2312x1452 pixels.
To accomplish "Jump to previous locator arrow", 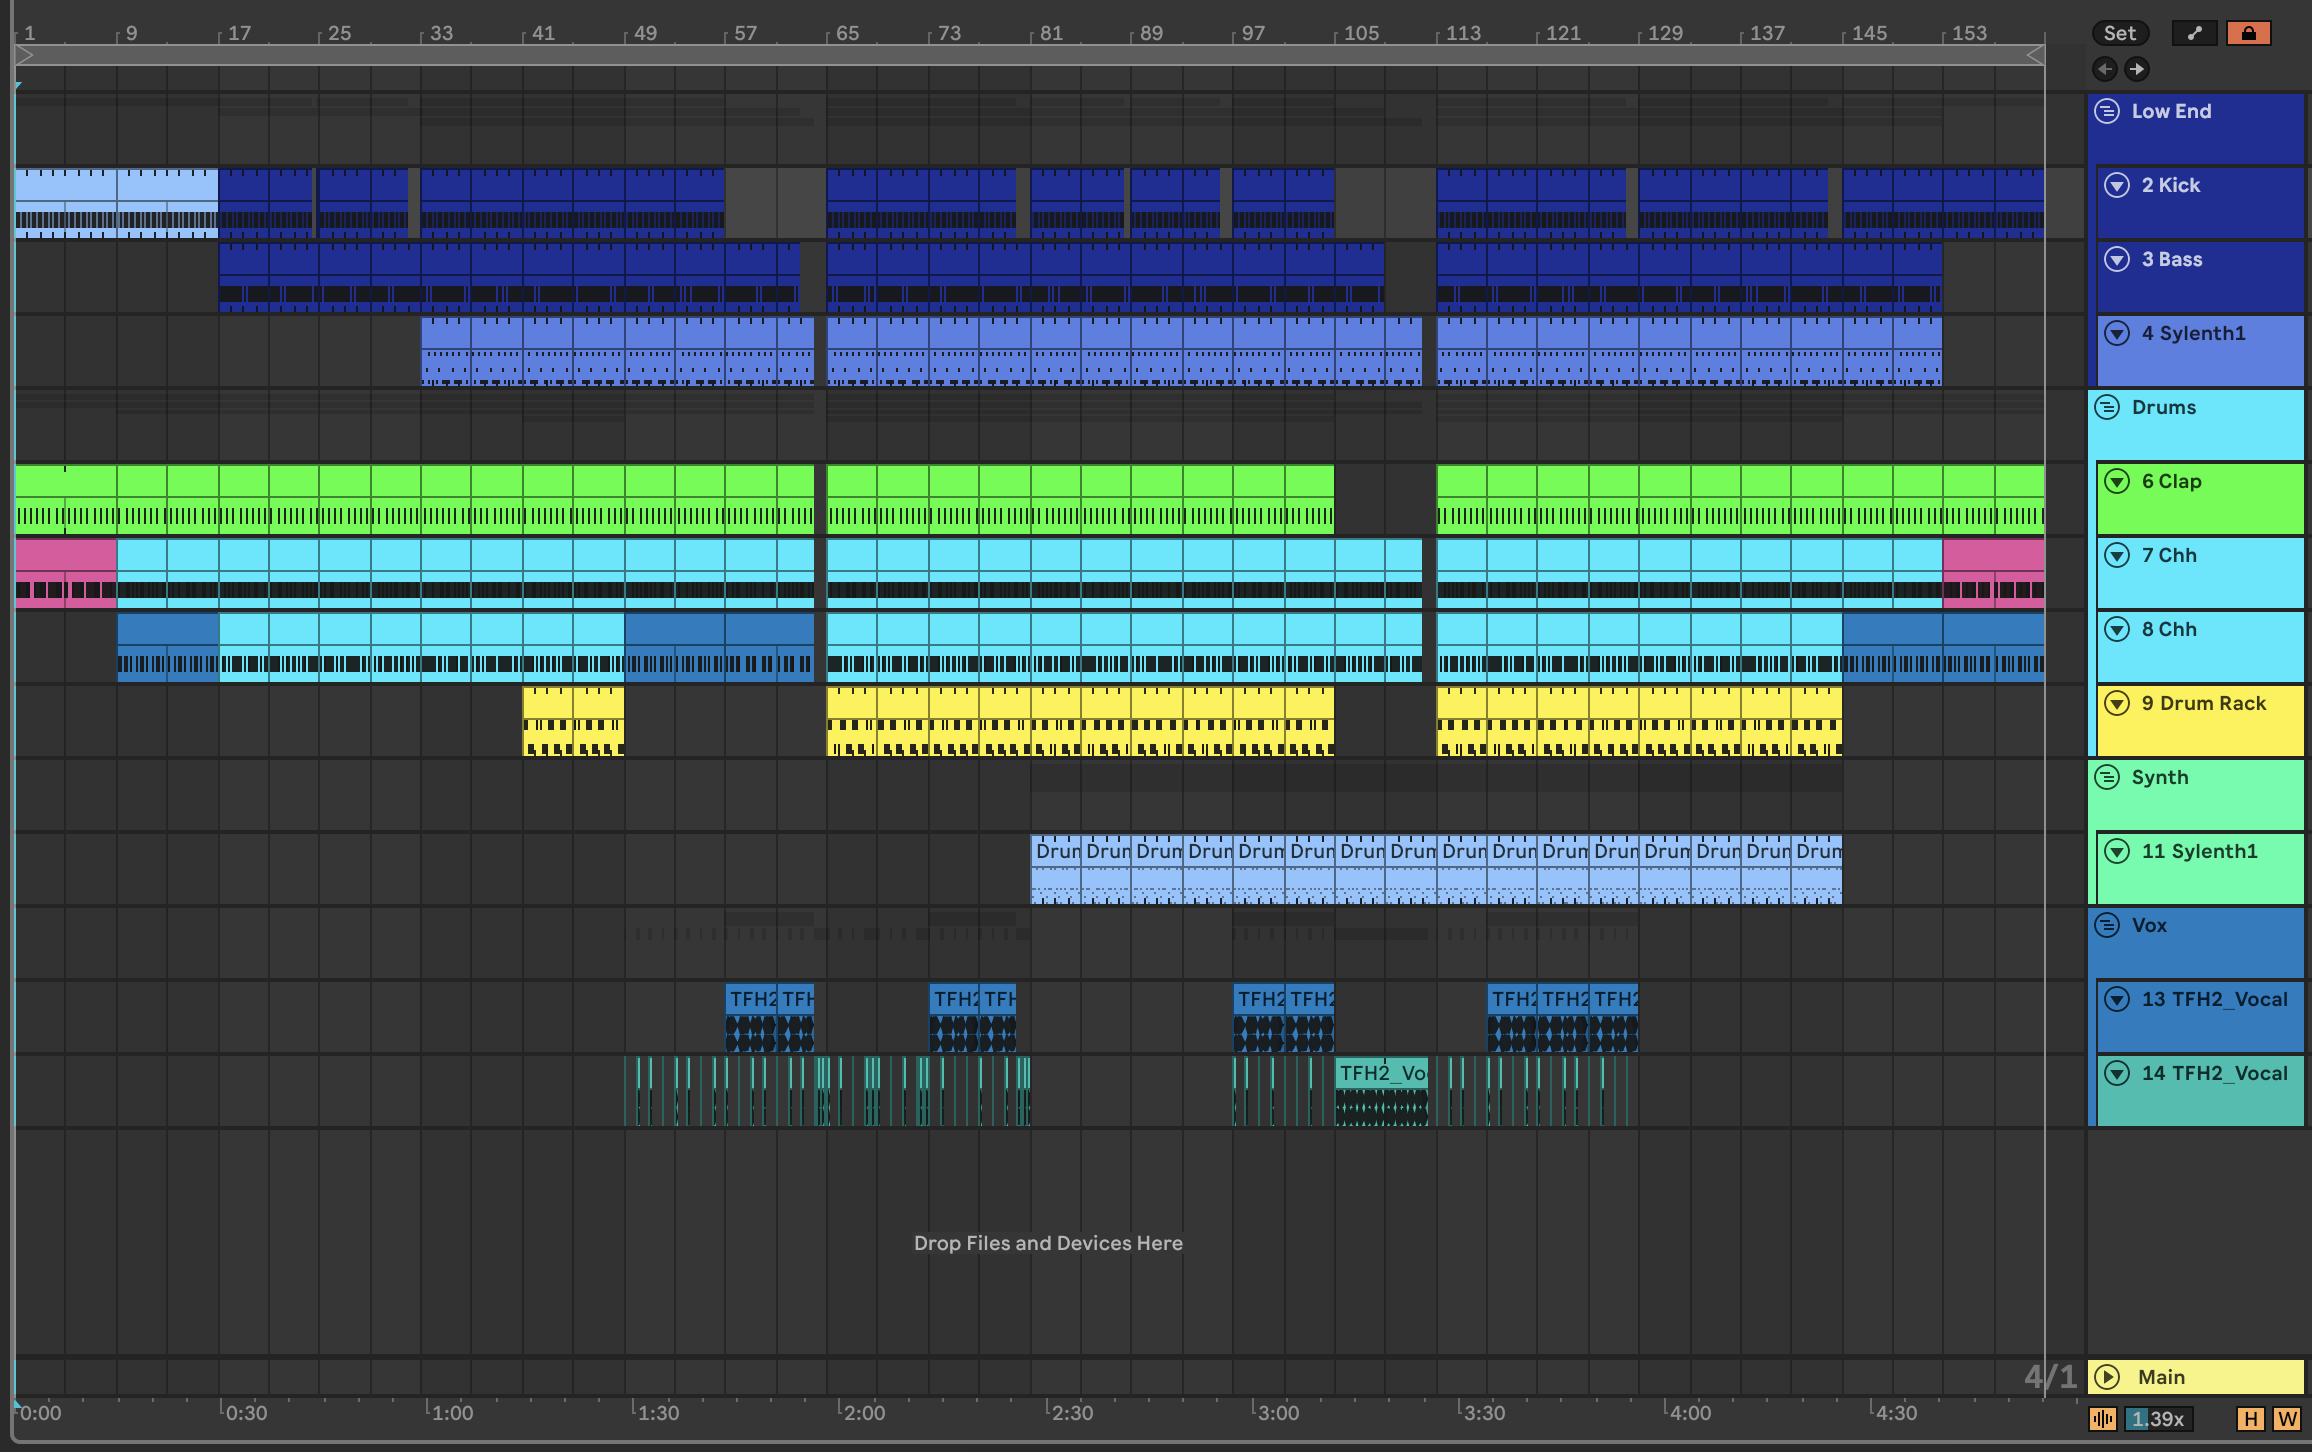I will [x=2104, y=69].
